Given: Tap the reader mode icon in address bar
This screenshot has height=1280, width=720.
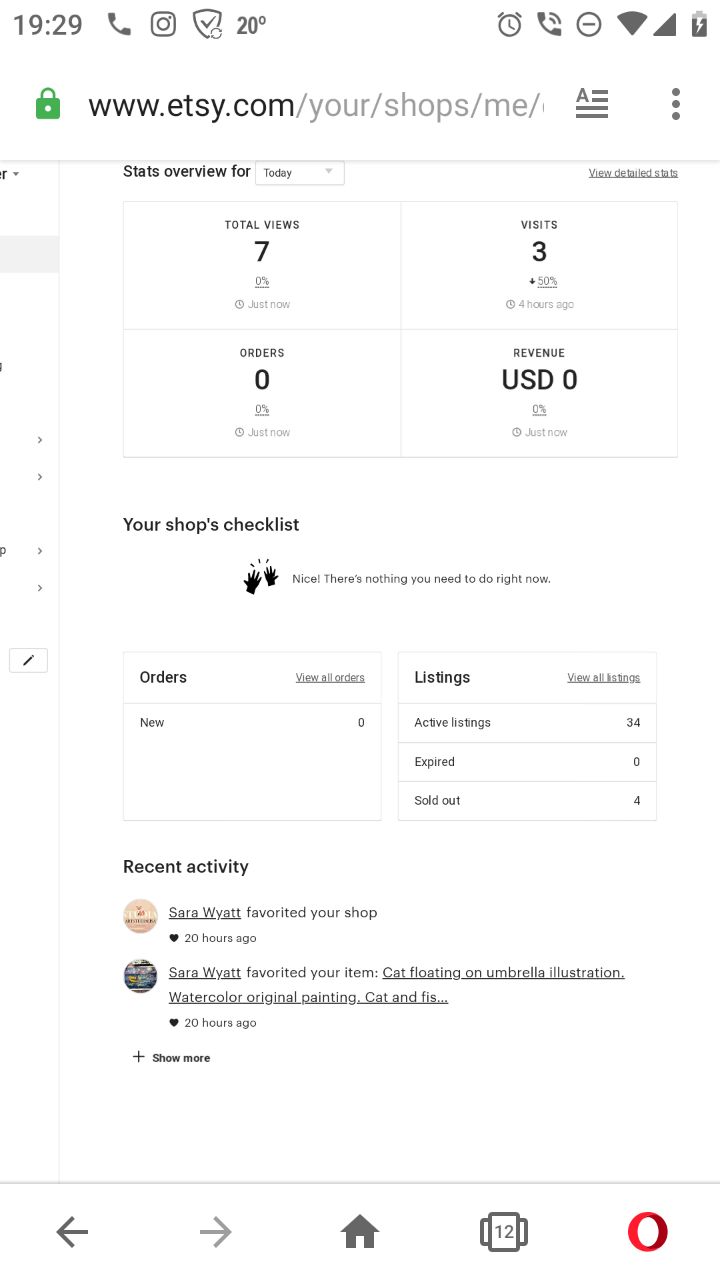Looking at the screenshot, I should 592,104.
